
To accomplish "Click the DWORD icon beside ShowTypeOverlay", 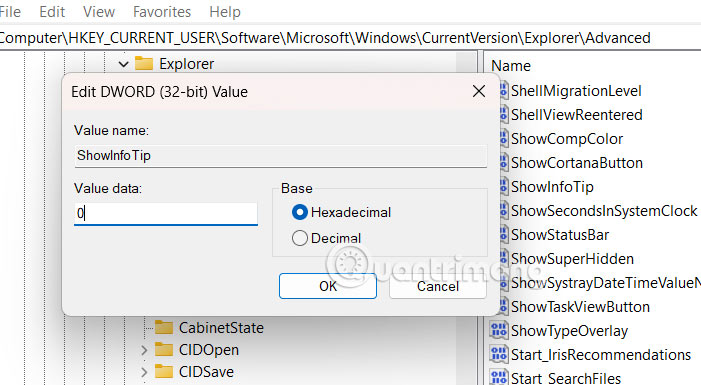I will [498, 330].
